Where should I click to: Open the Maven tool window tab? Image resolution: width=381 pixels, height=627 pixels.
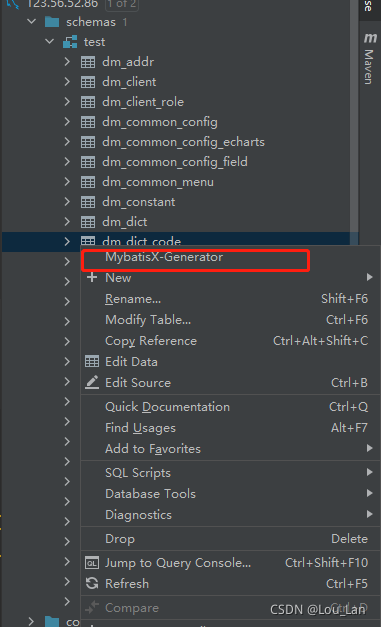click(x=369, y=58)
